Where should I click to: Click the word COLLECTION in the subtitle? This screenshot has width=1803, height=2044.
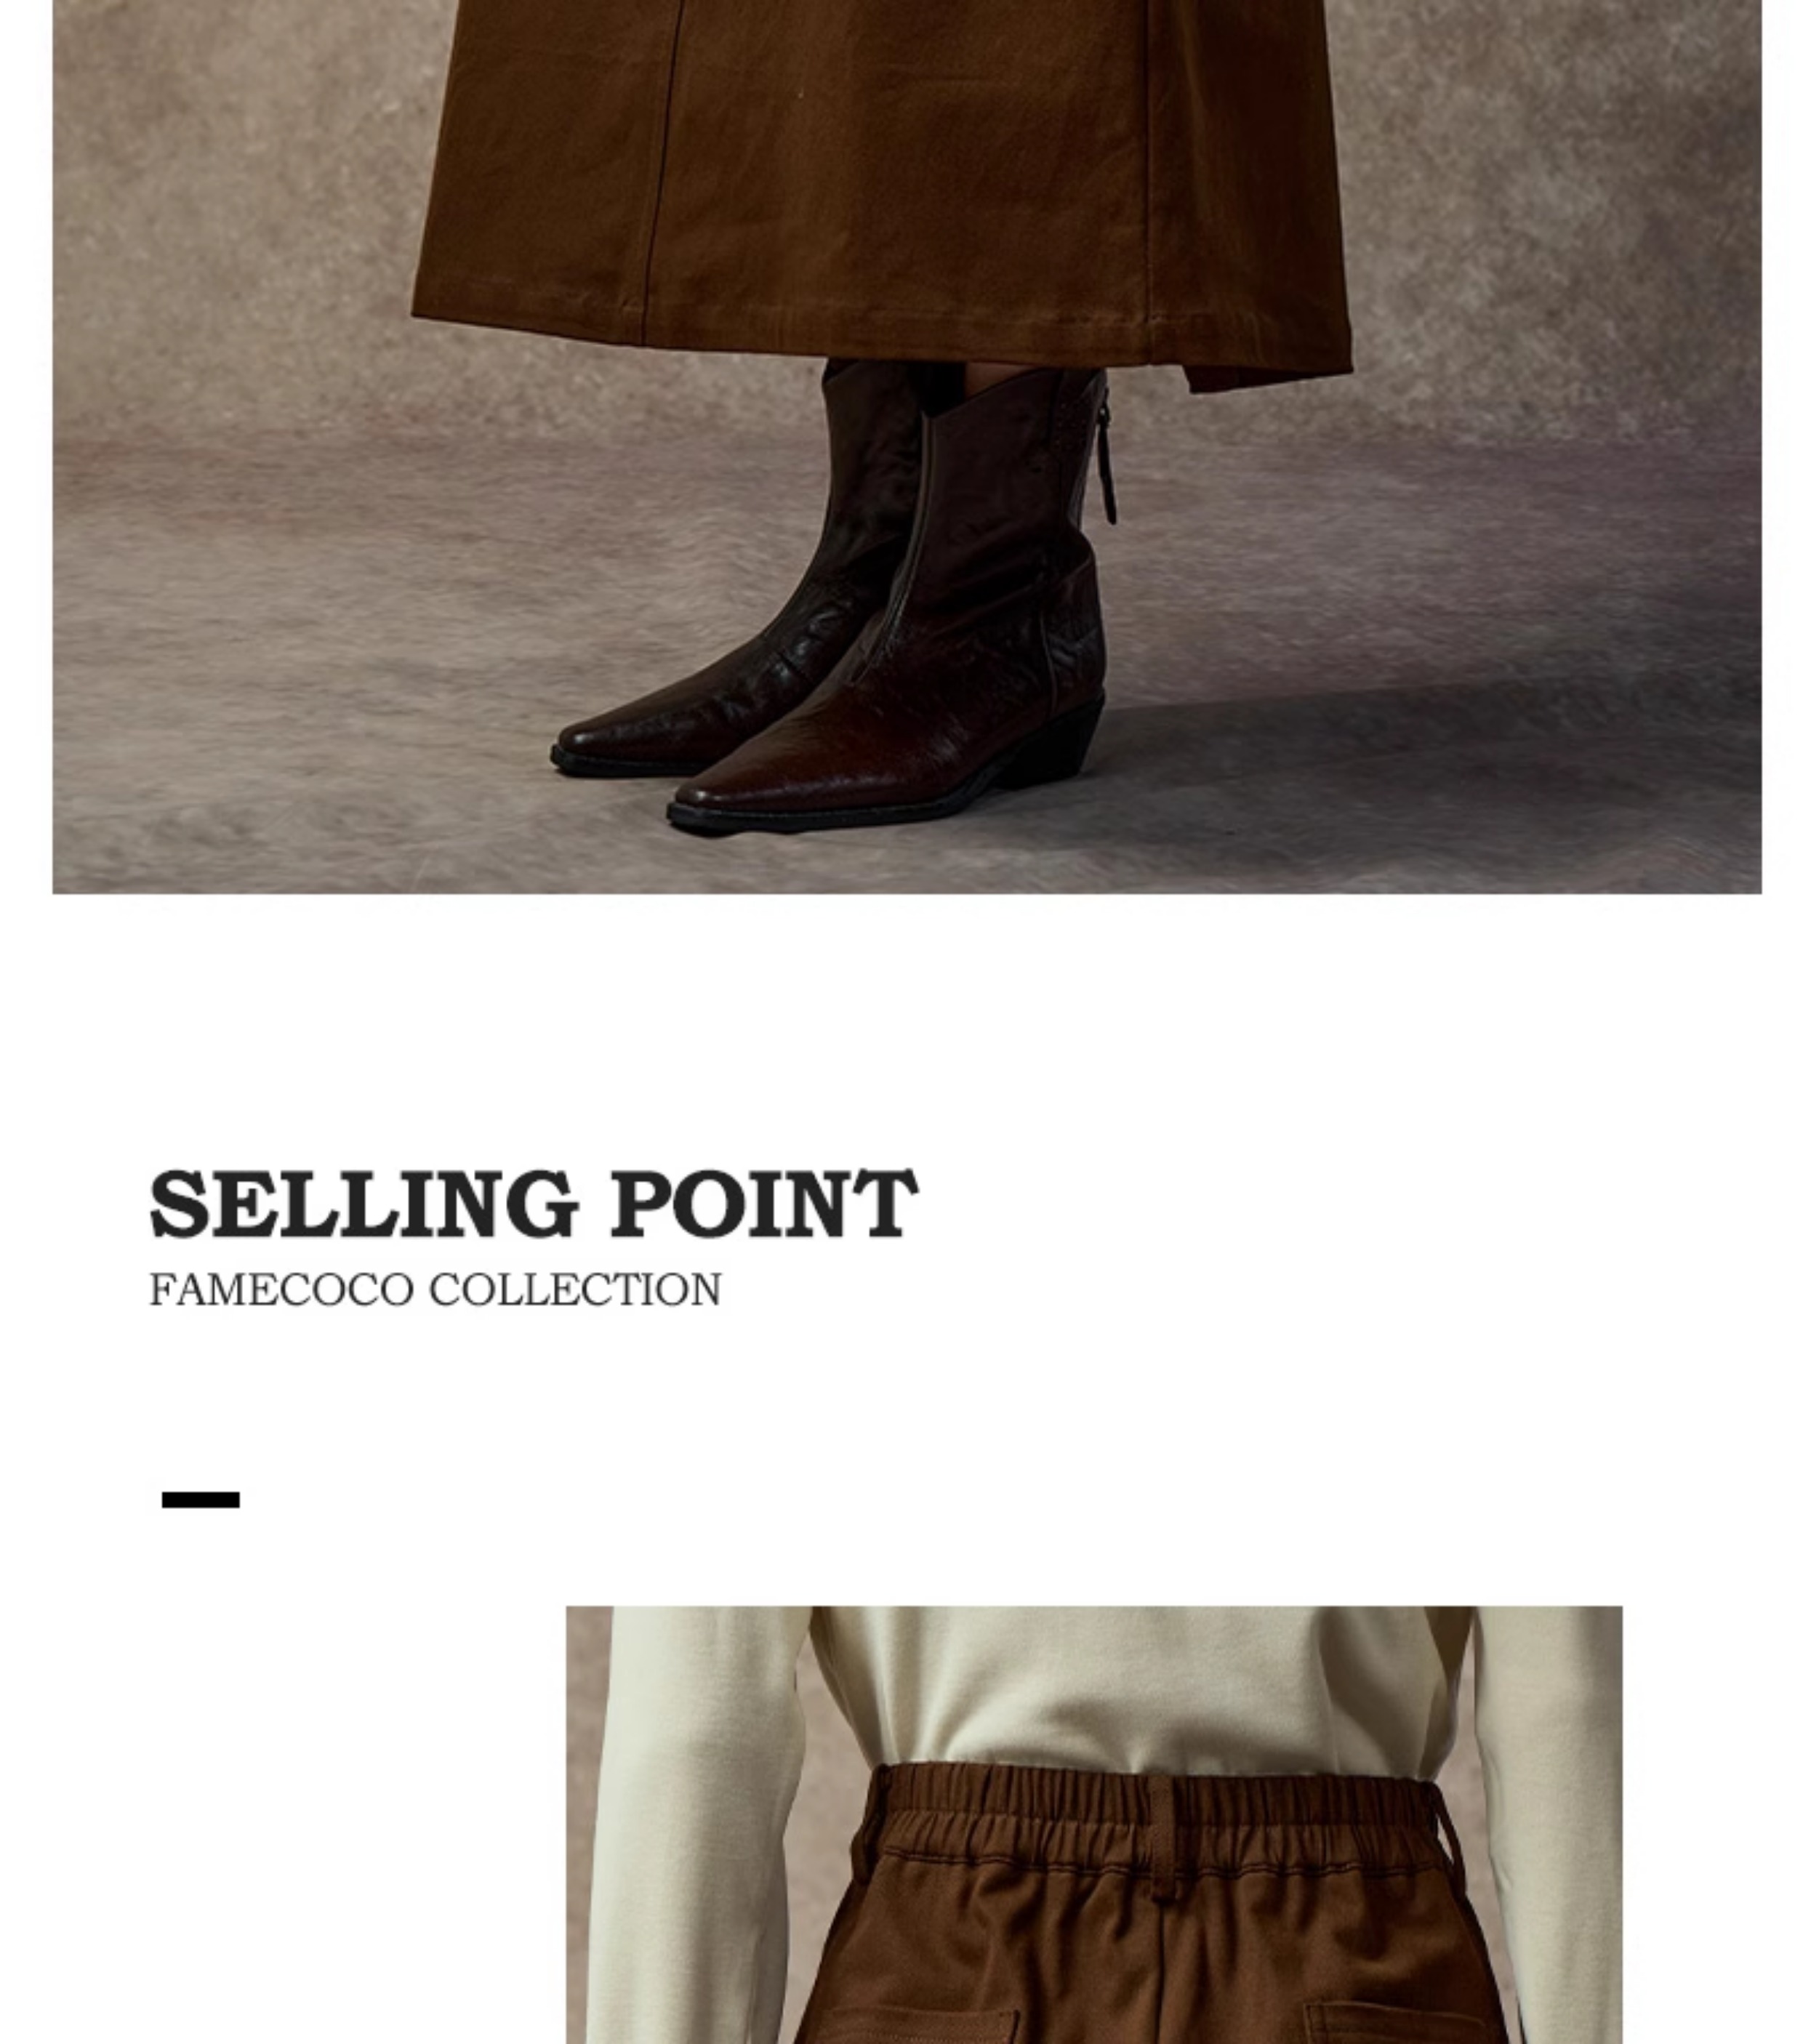click(x=575, y=1290)
